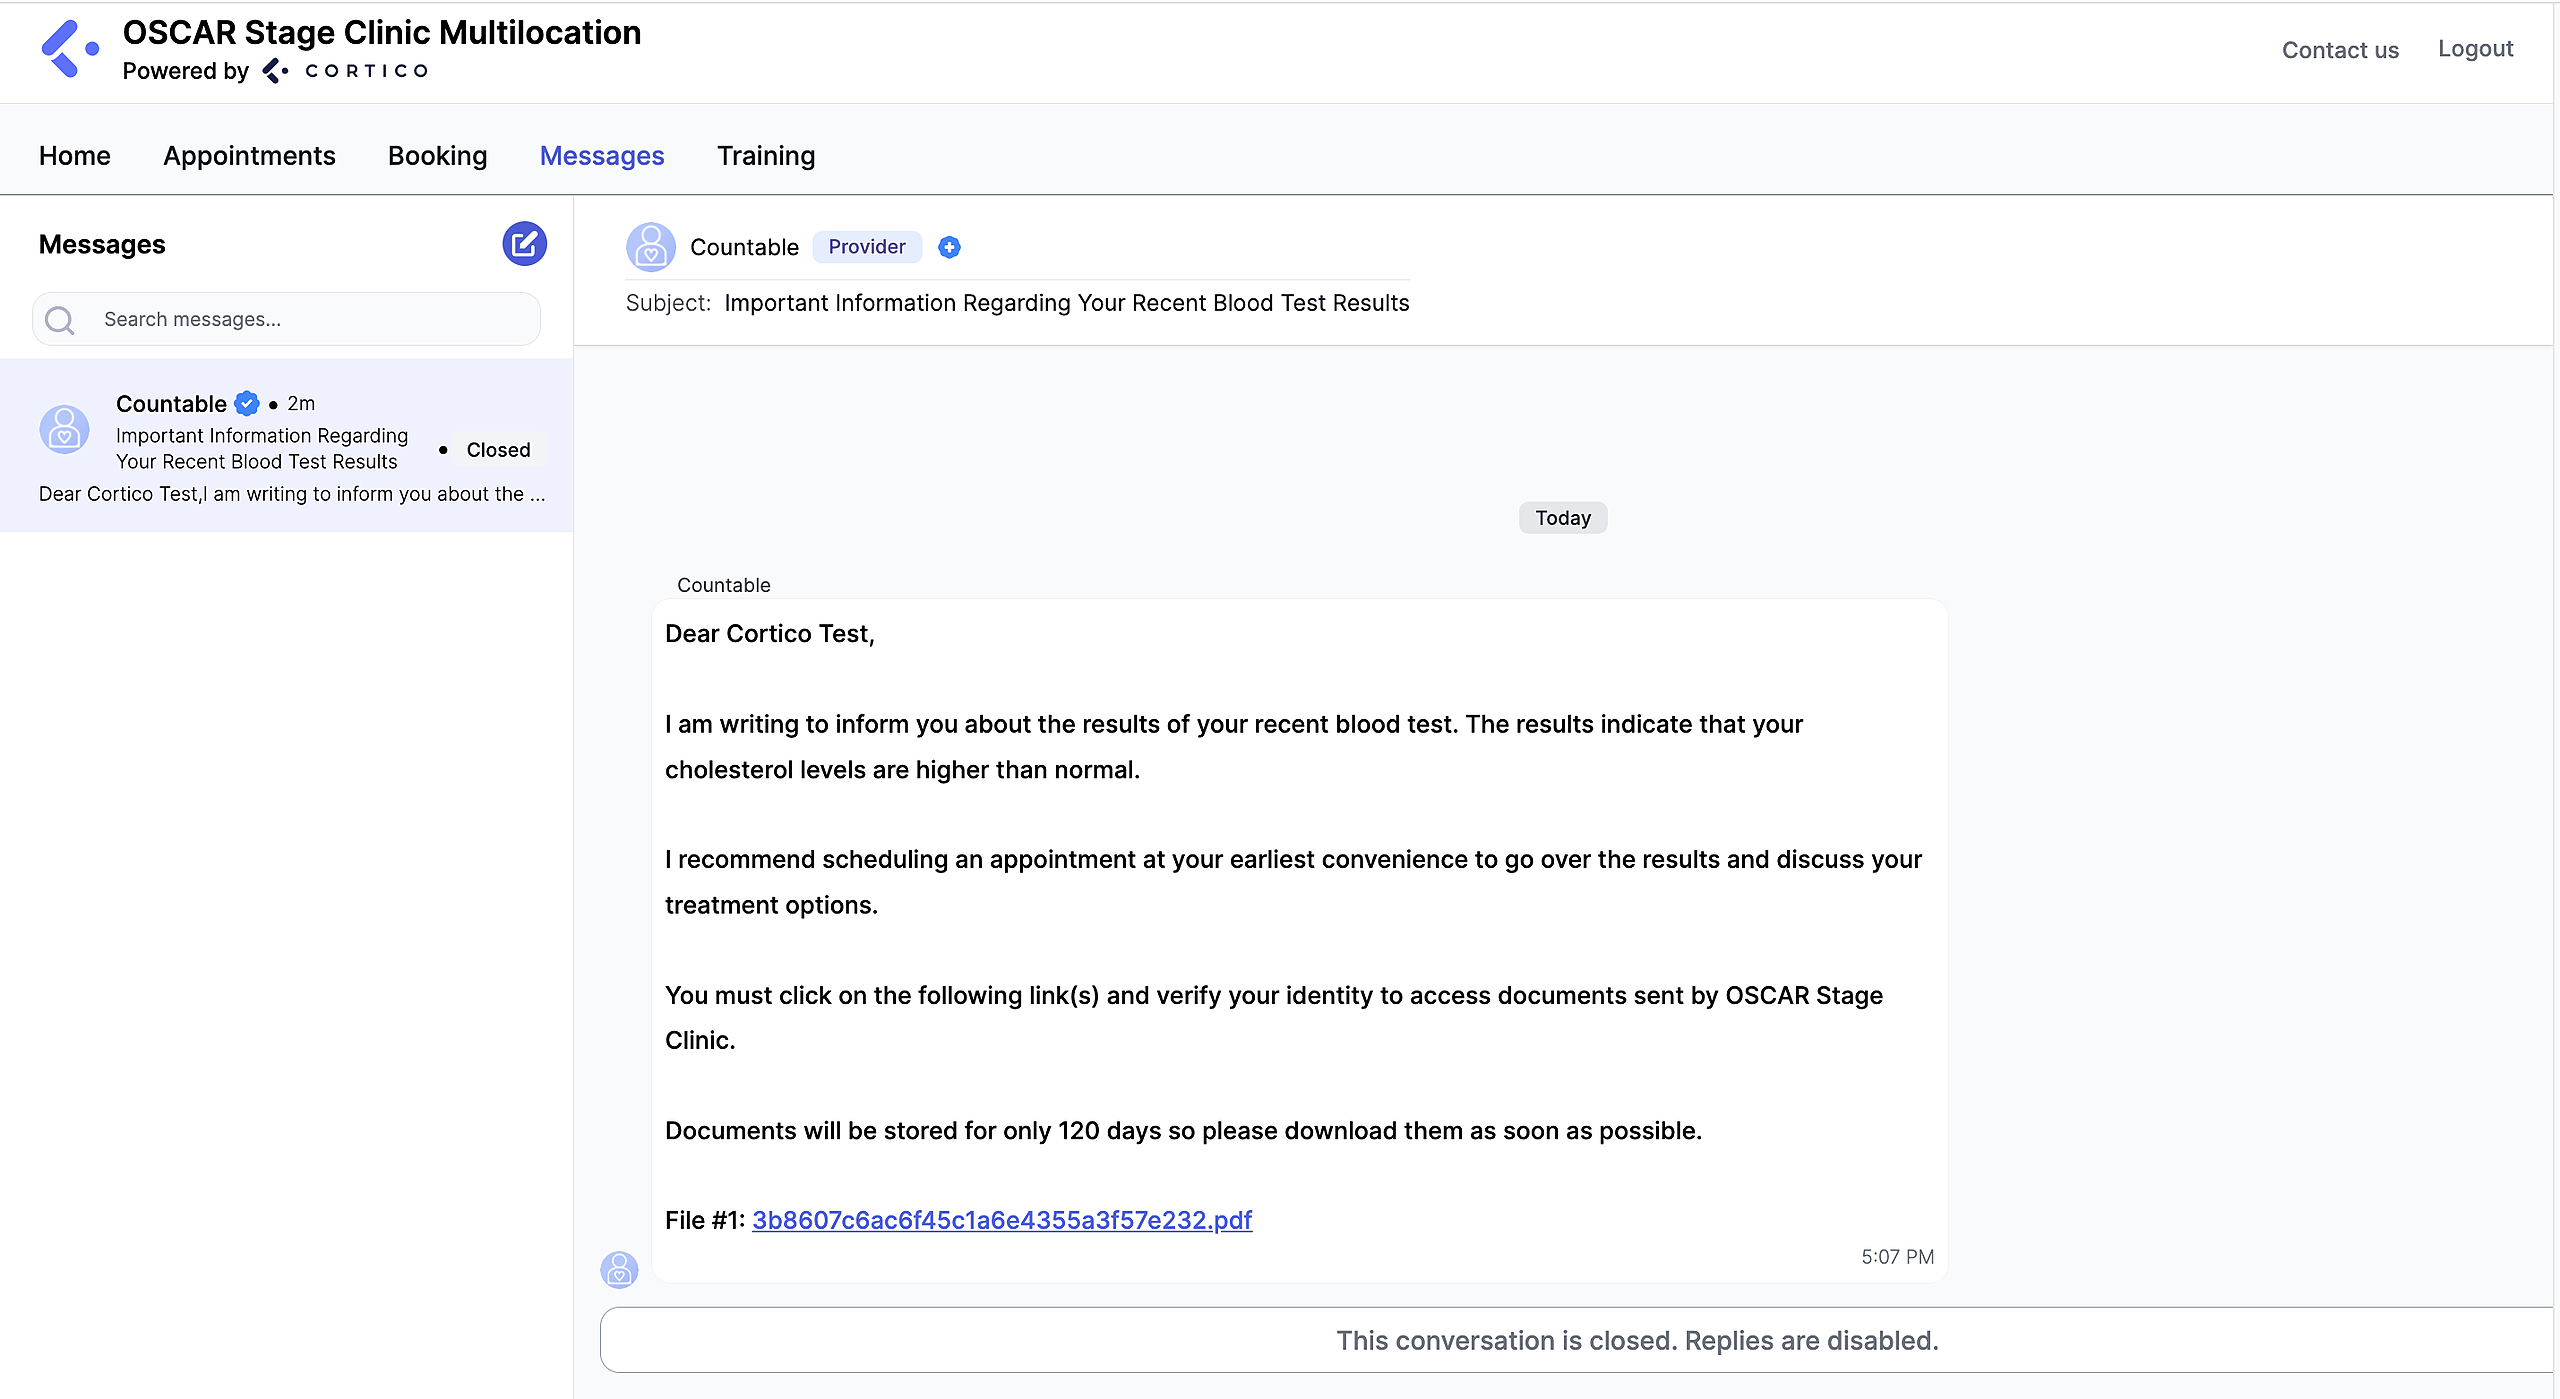Image resolution: width=2560 pixels, height=1399 pixels.
Task: Click Countable avatar in message list
Action: [x=64, y=430]
